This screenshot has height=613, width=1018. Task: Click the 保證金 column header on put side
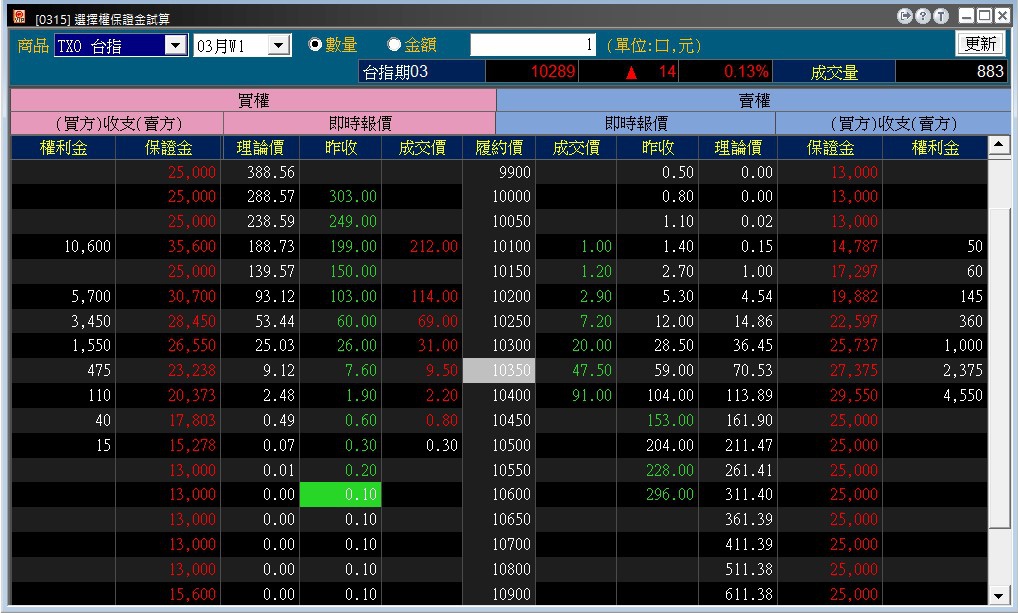(830, 147)
